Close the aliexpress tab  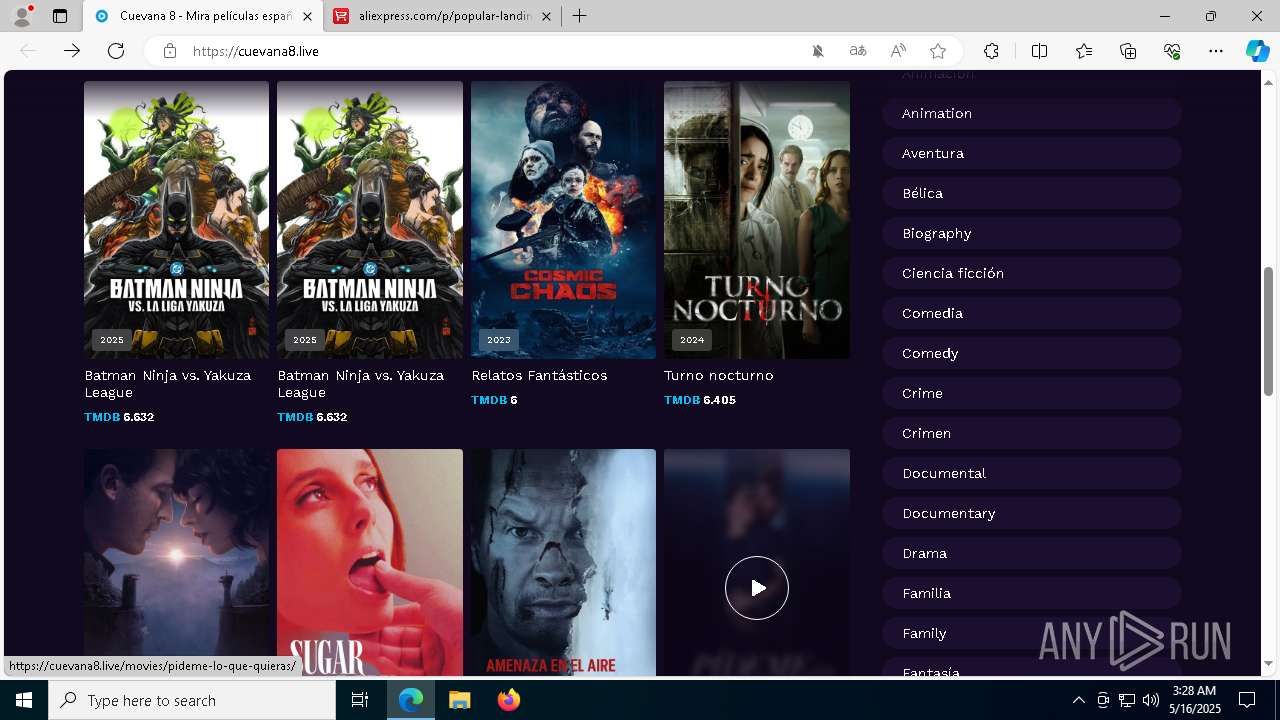click(546, 16)
